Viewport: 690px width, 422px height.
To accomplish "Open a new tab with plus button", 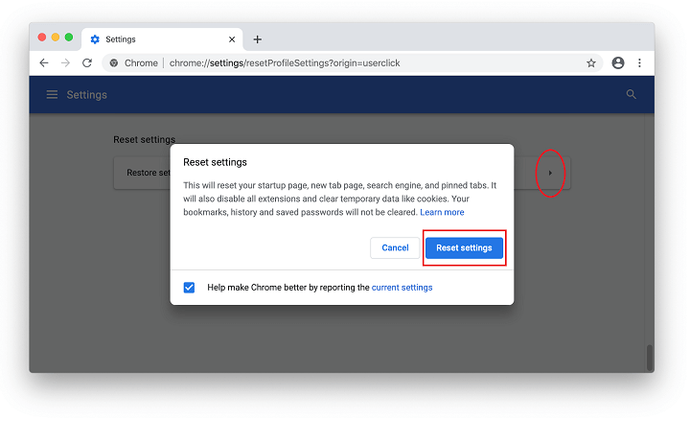I will point(257,40).
